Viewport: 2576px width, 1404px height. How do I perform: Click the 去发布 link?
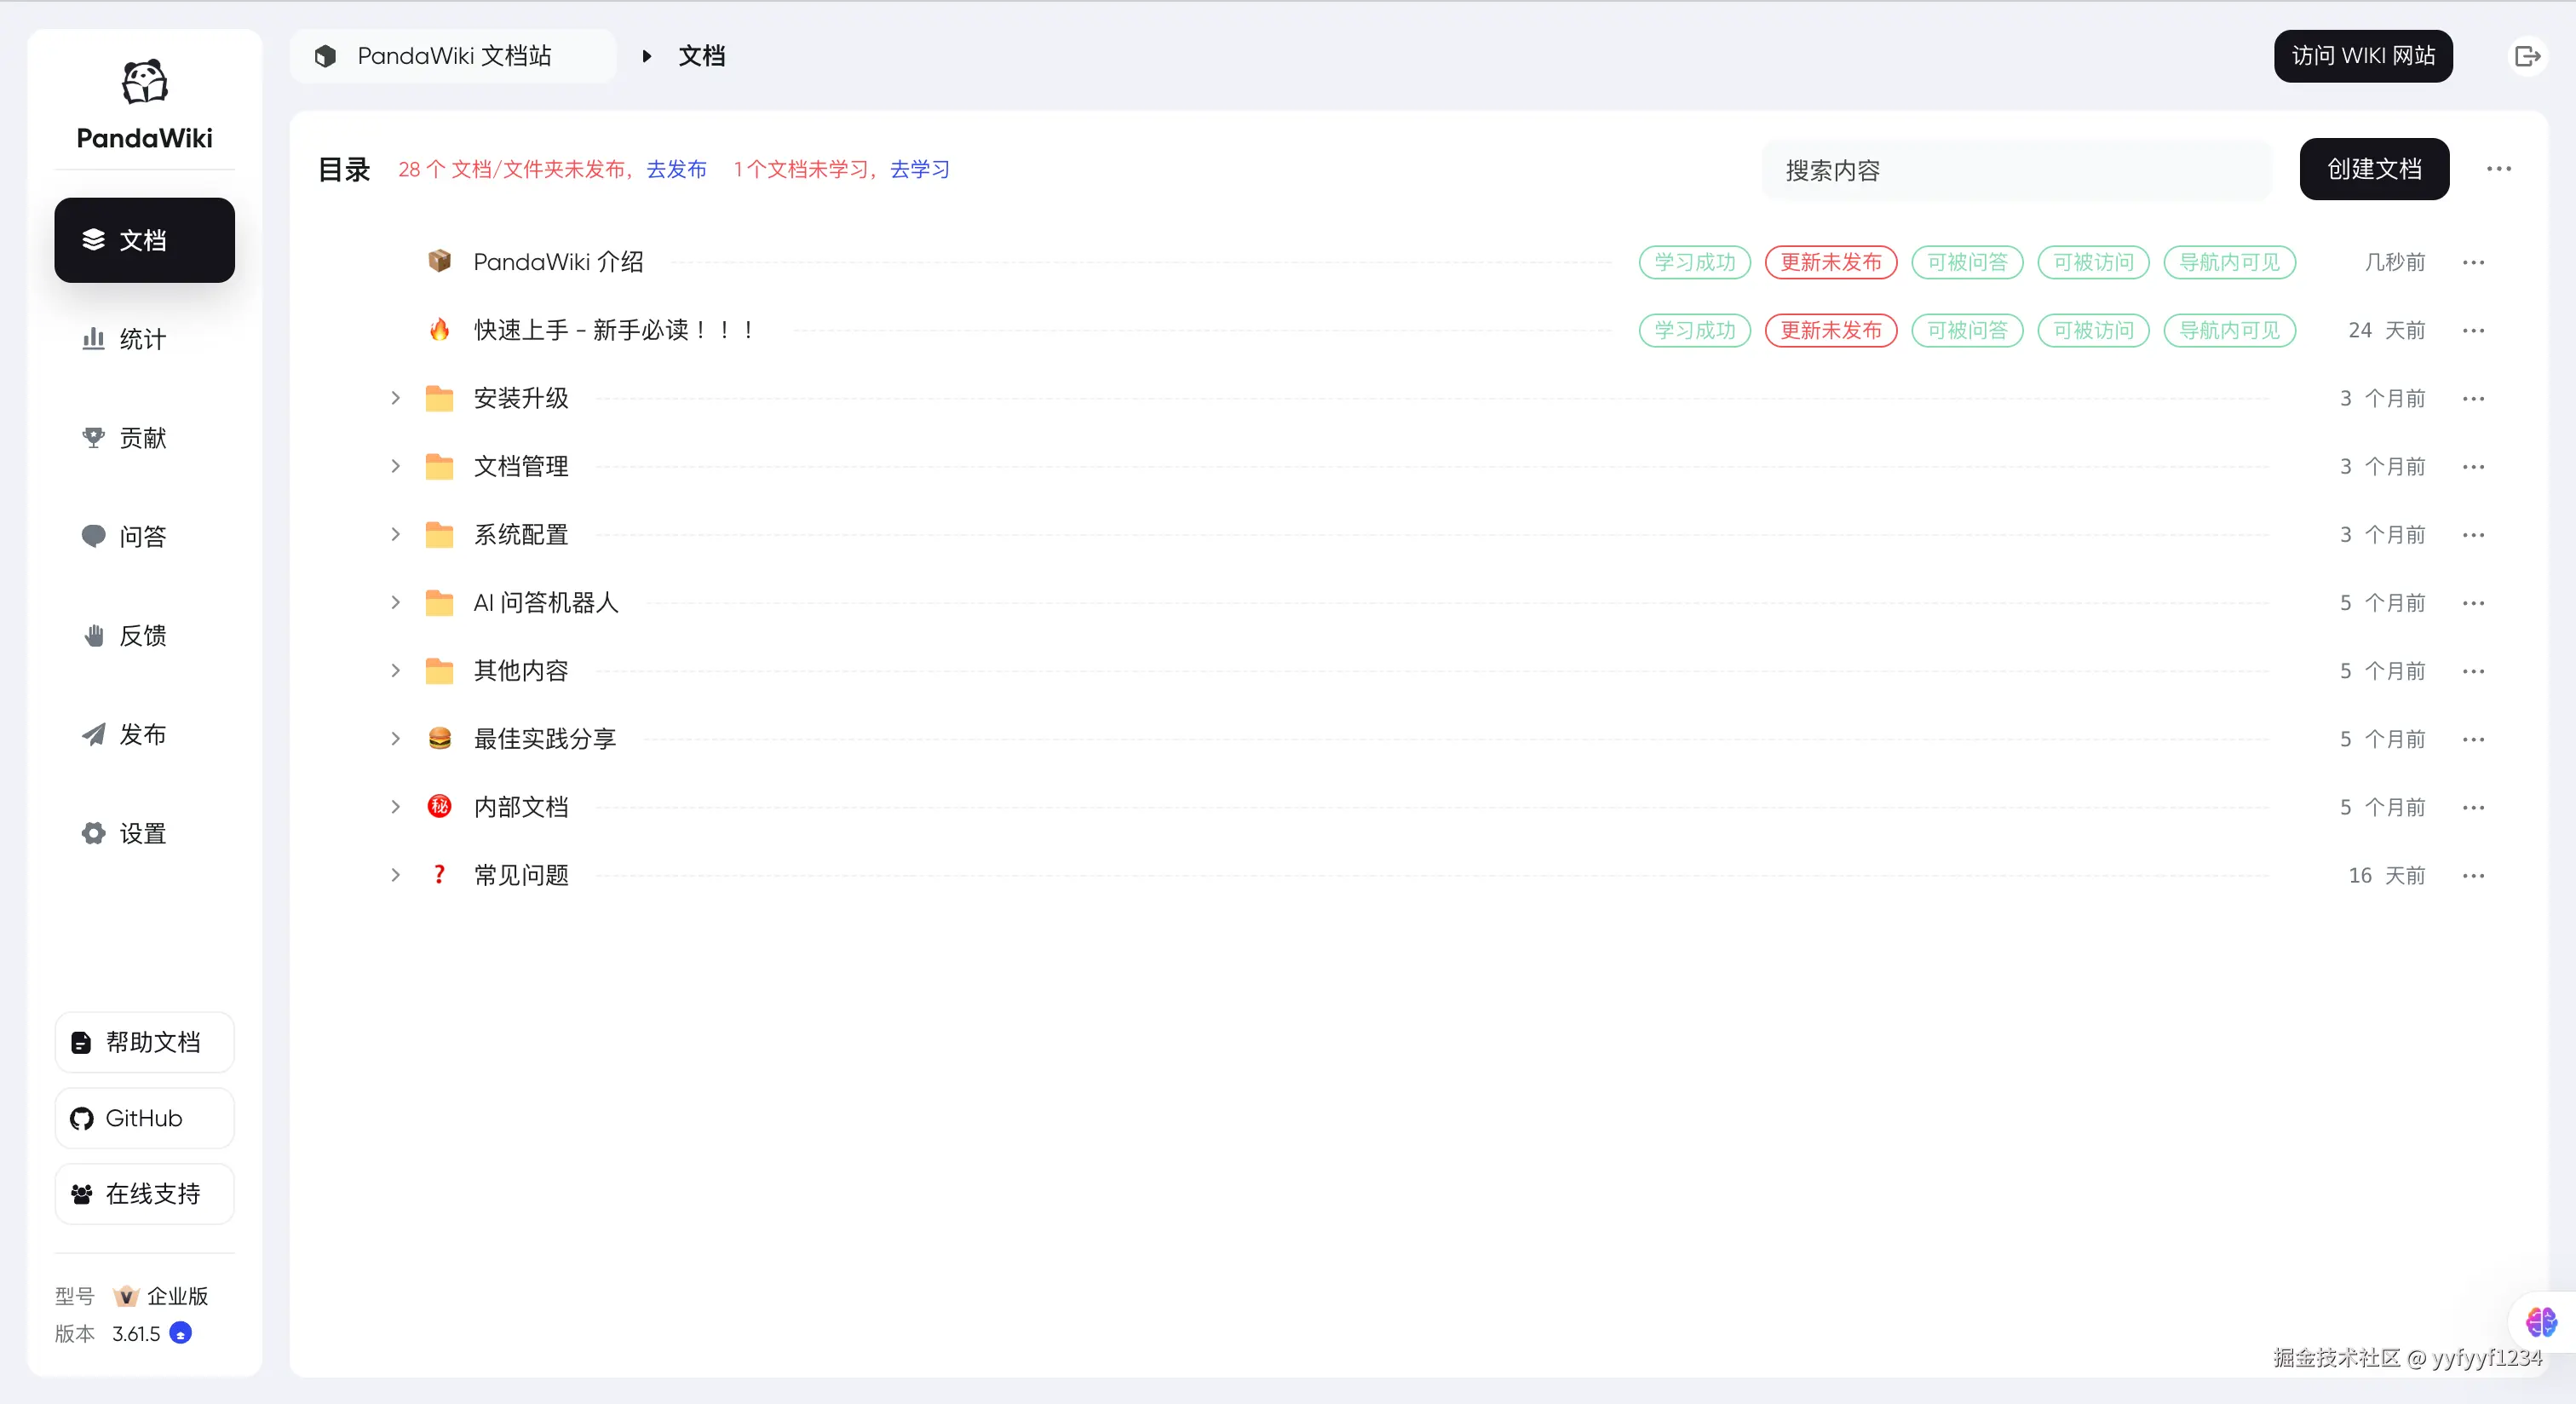point(676,169)
